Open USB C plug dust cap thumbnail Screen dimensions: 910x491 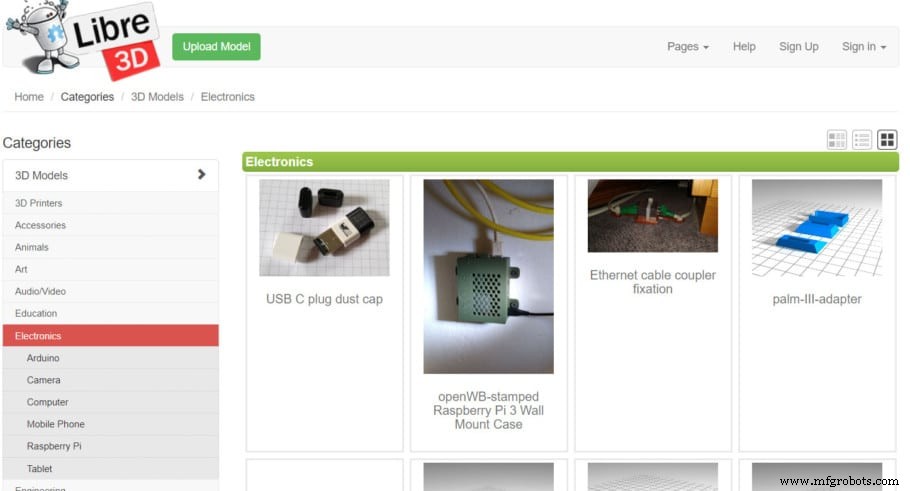[x=324, y=228]
